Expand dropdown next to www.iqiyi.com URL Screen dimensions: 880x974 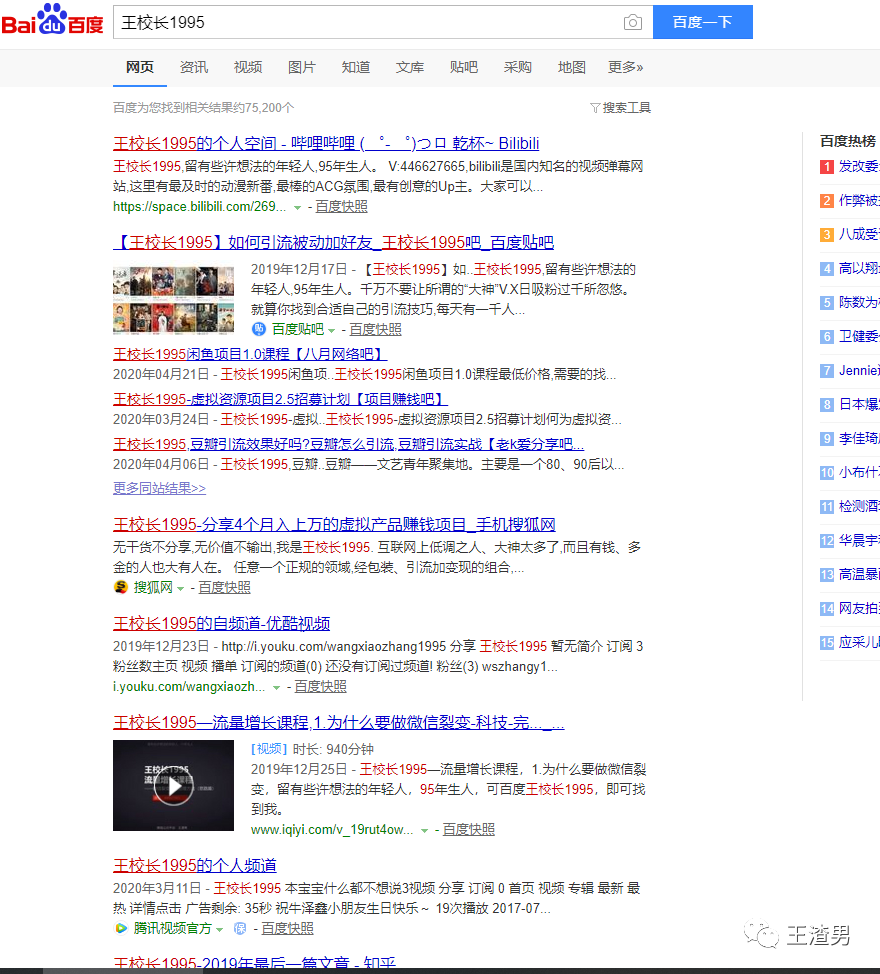click(x=425, y=831)
